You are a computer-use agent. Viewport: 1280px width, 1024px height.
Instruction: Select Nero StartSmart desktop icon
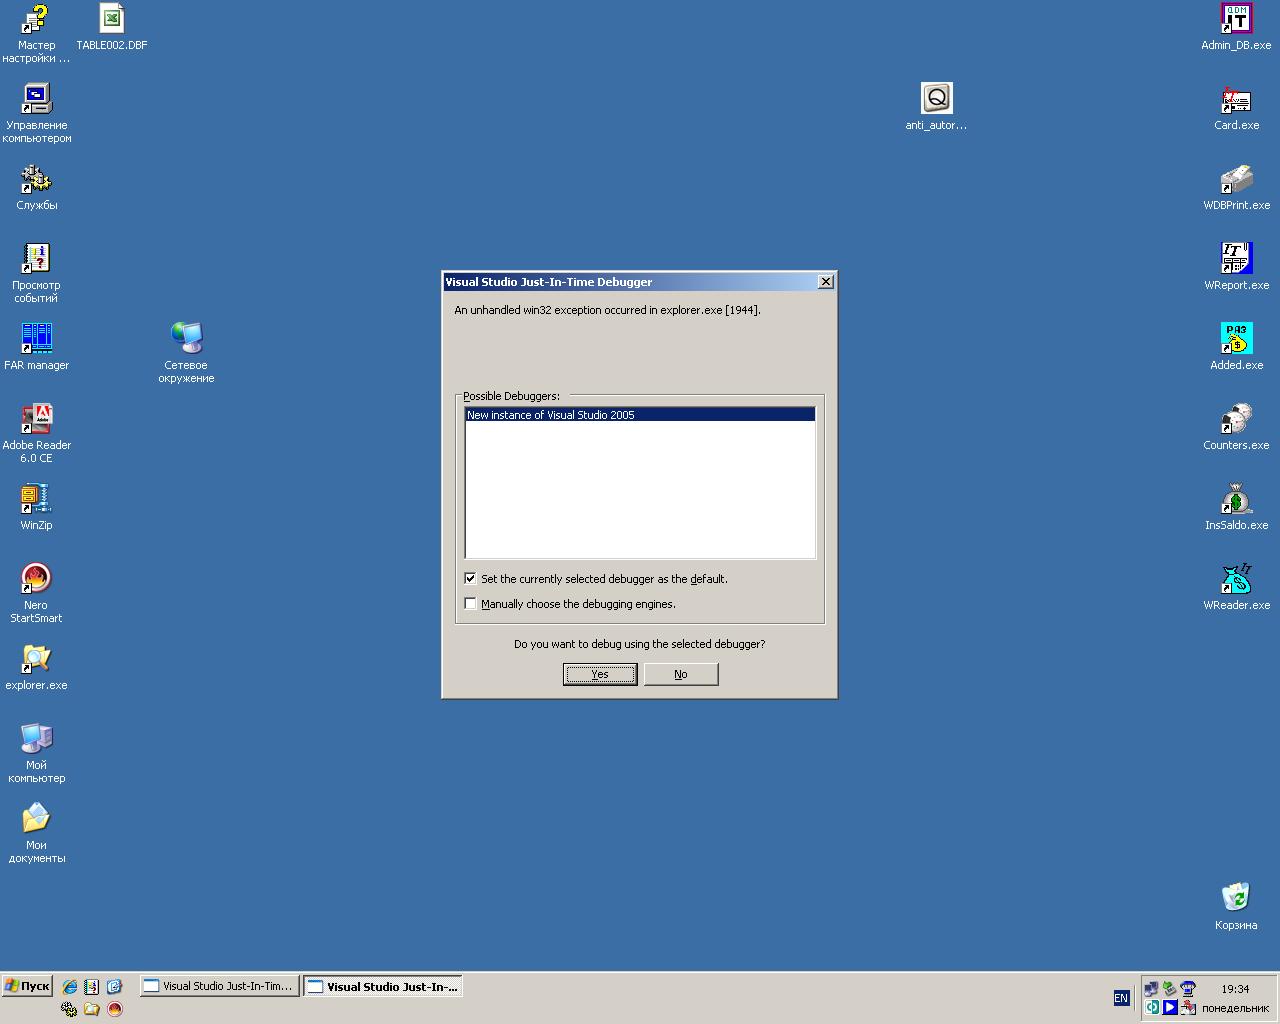[36, 579]
